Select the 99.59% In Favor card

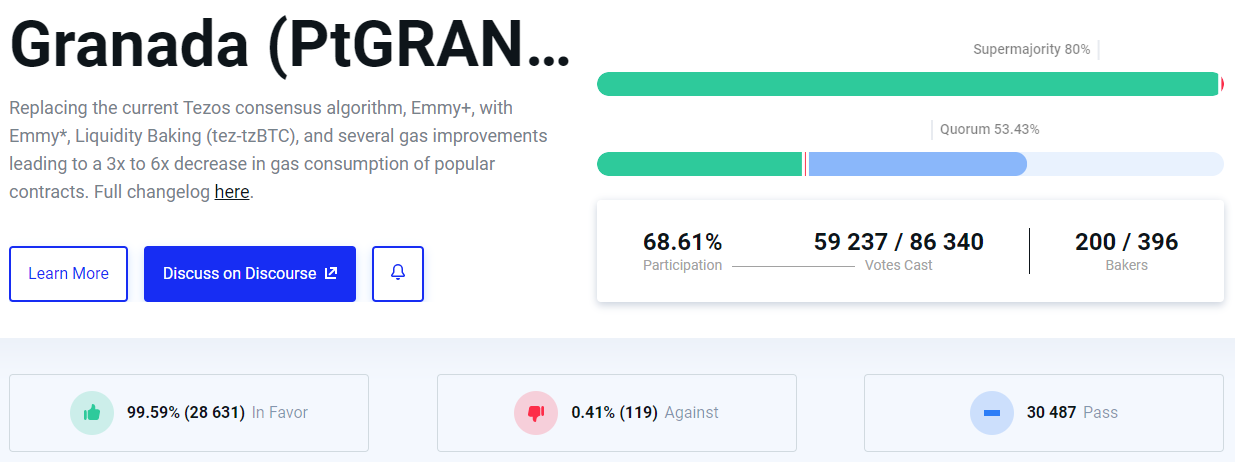[189, 412]
